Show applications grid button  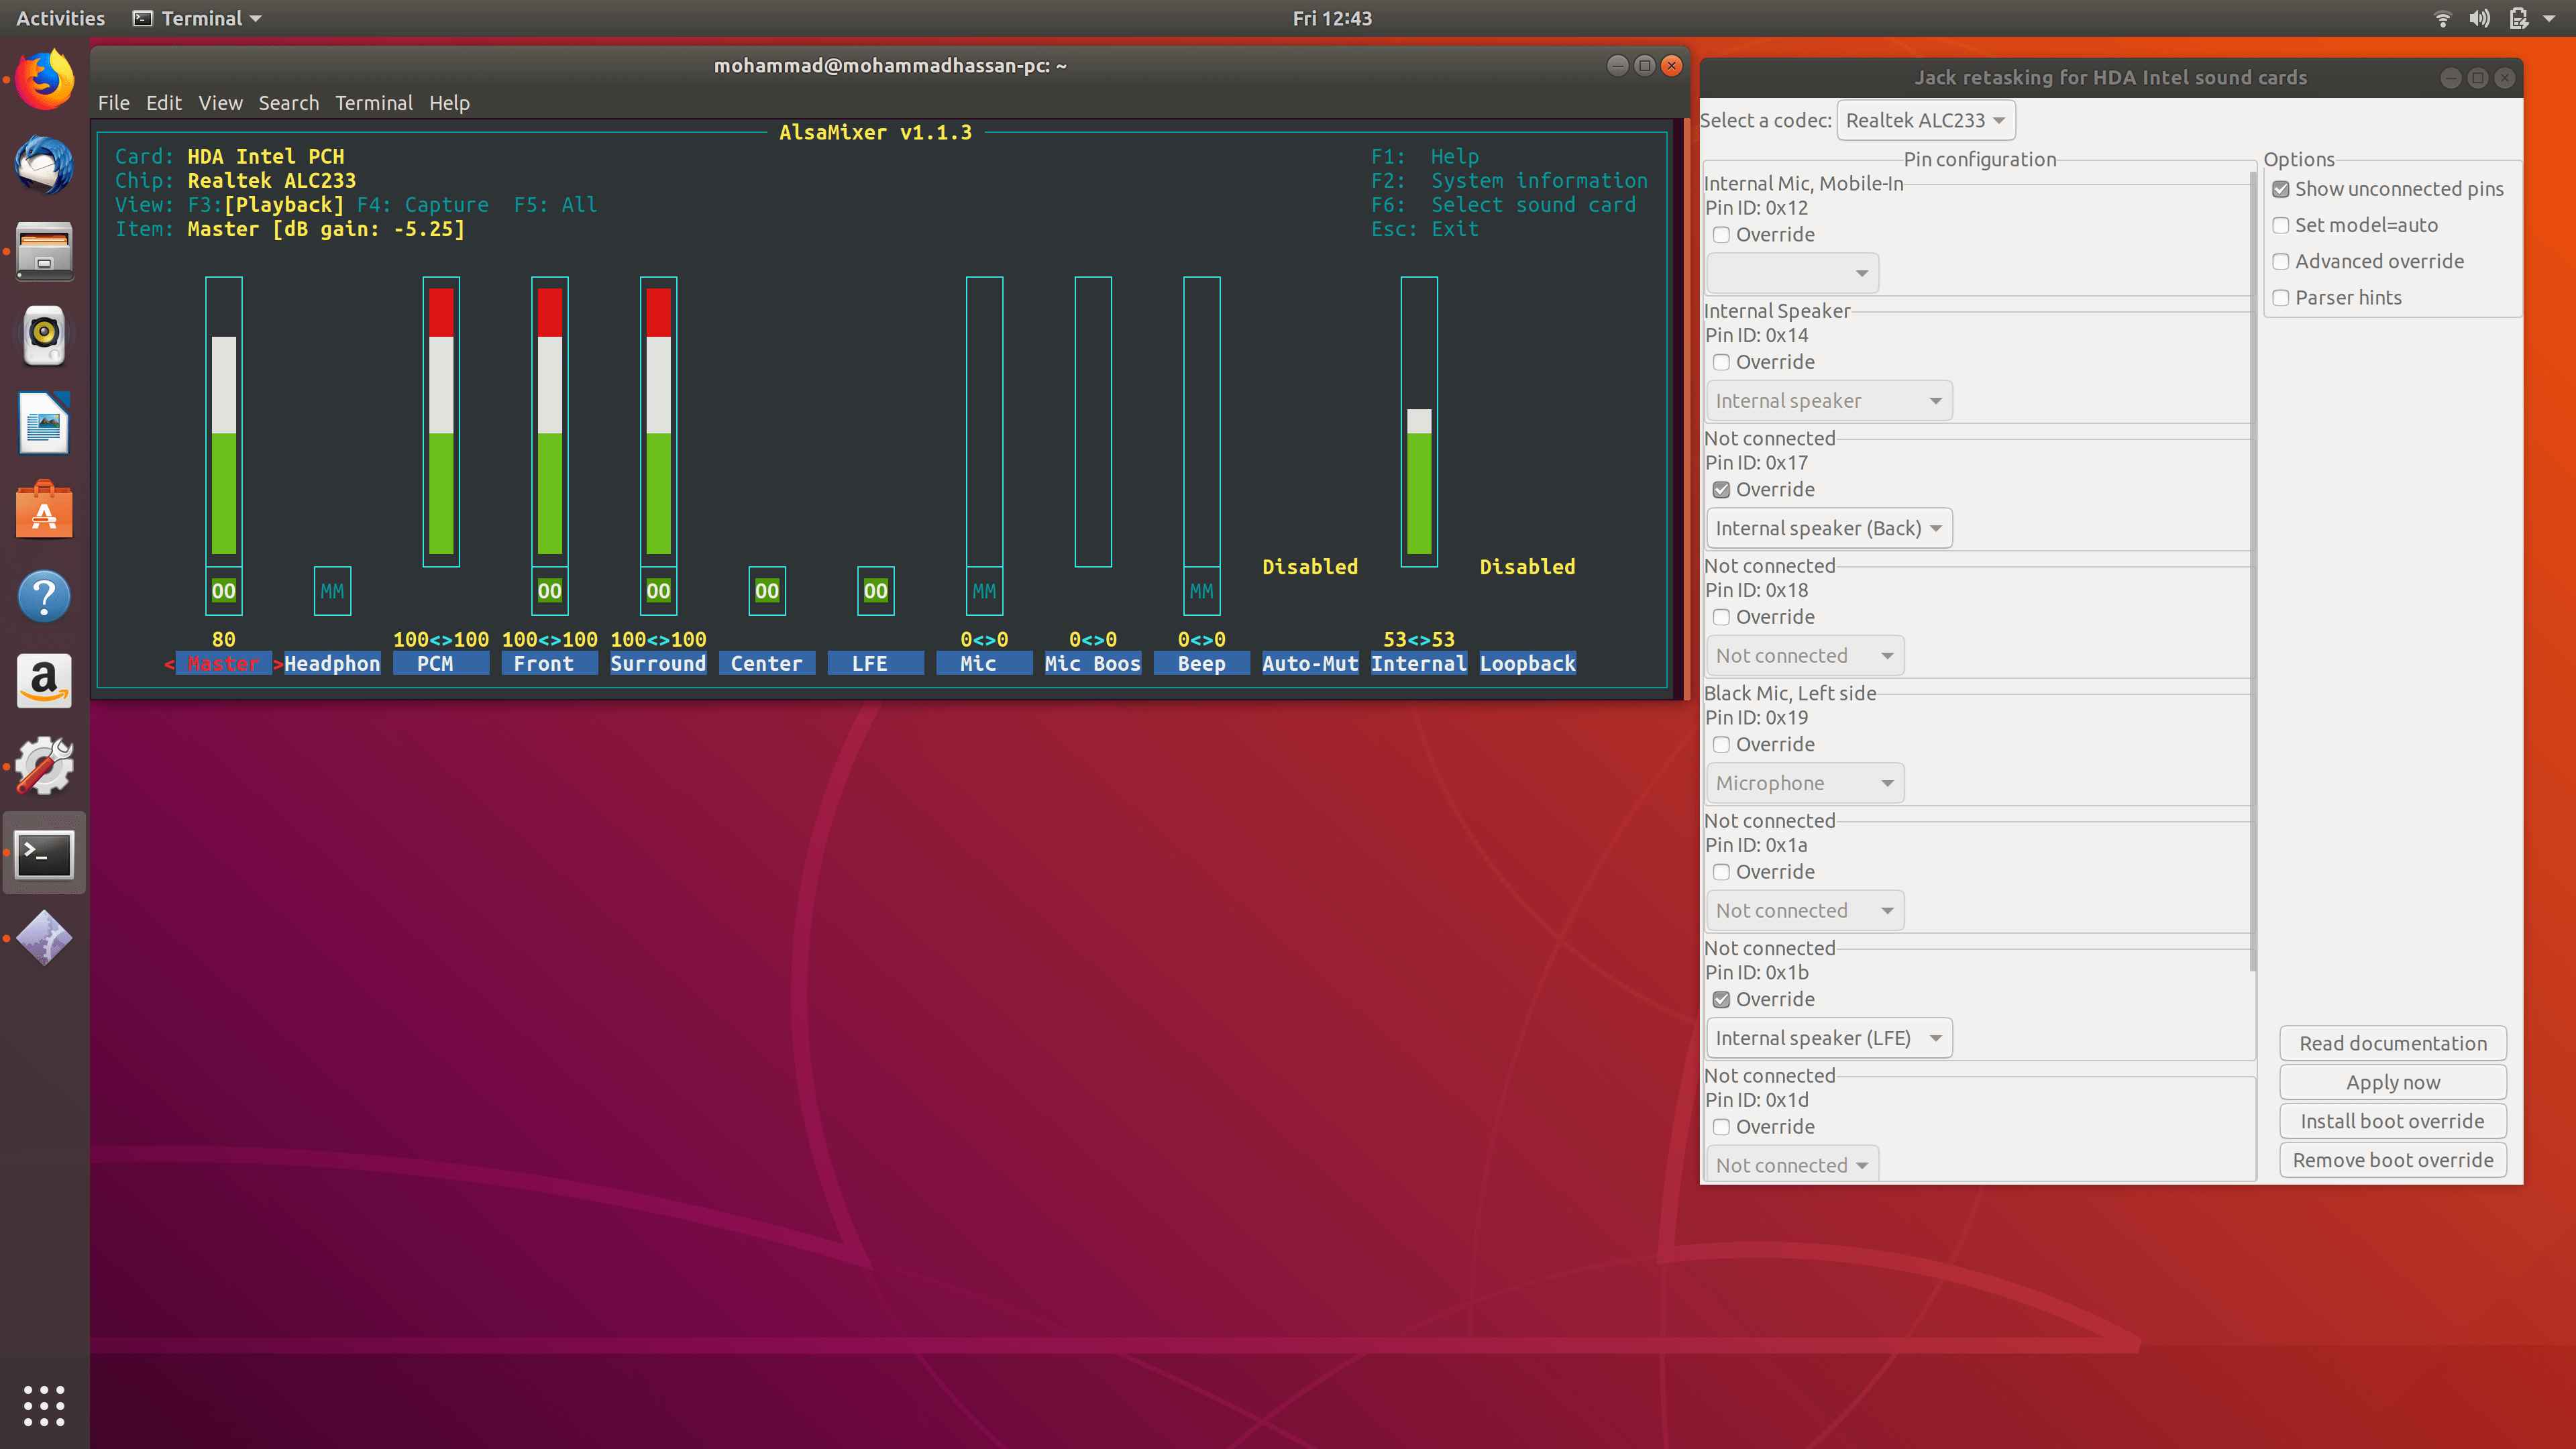44,1405
